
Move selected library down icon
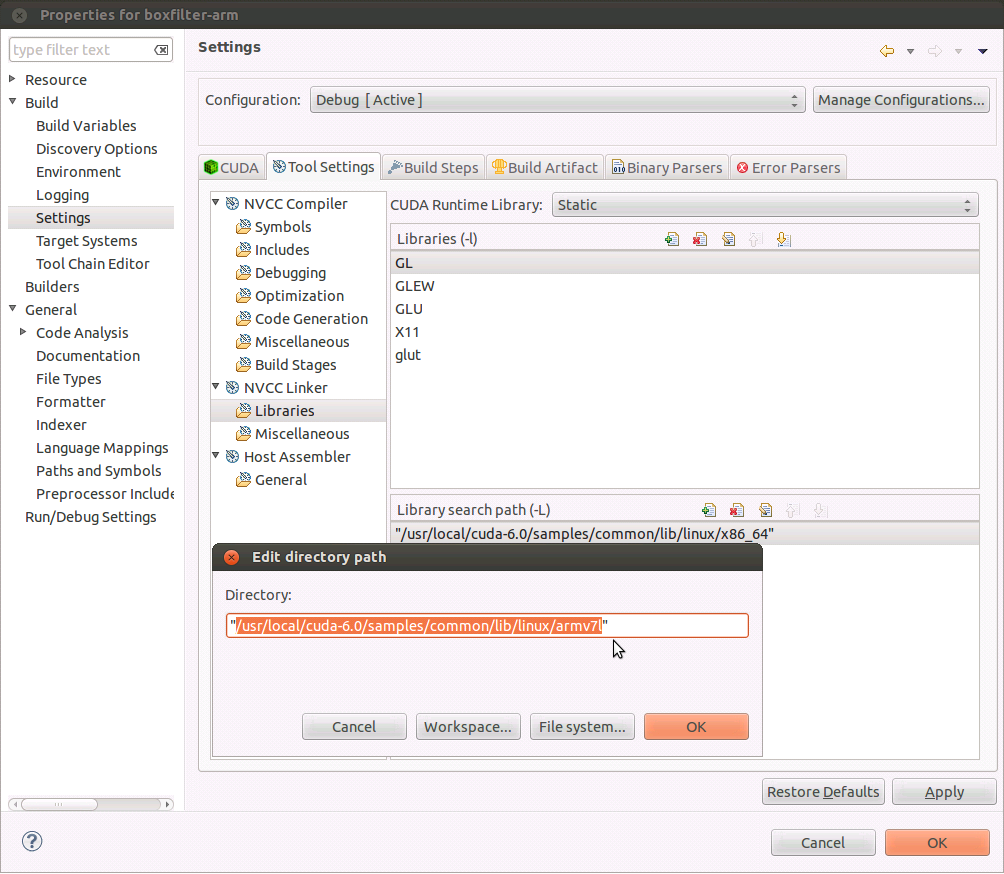(784, 239)
